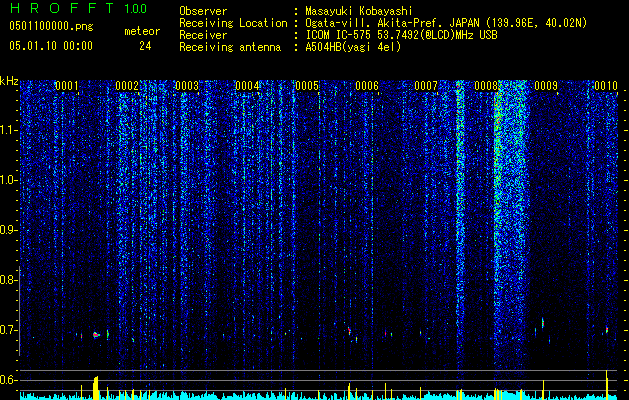Click the date stamp 05.01.10 00:00
This screenshot has height=400, width=629.
coord(51,46)
